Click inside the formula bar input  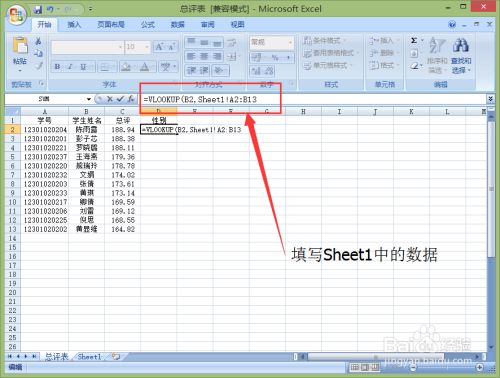coord(313,99)
